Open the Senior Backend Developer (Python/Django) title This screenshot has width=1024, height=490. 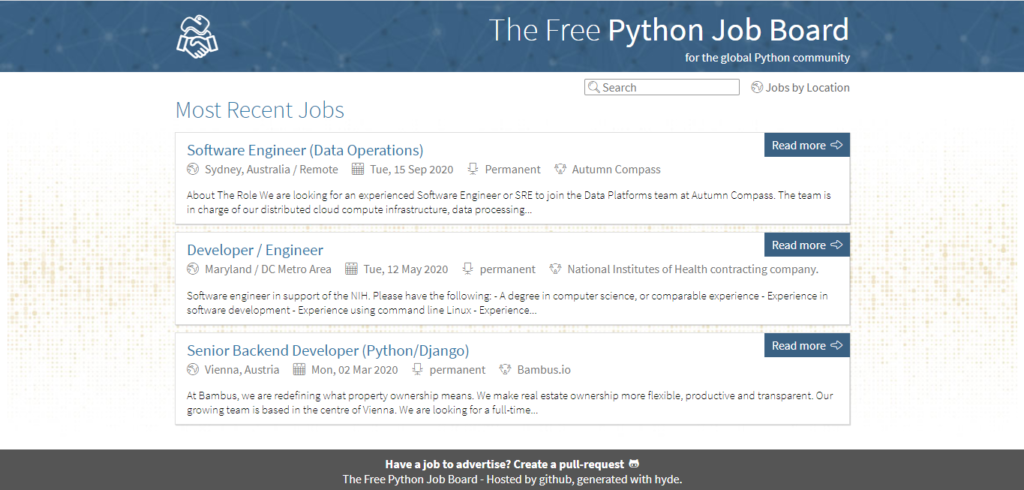tap(328, 350)
